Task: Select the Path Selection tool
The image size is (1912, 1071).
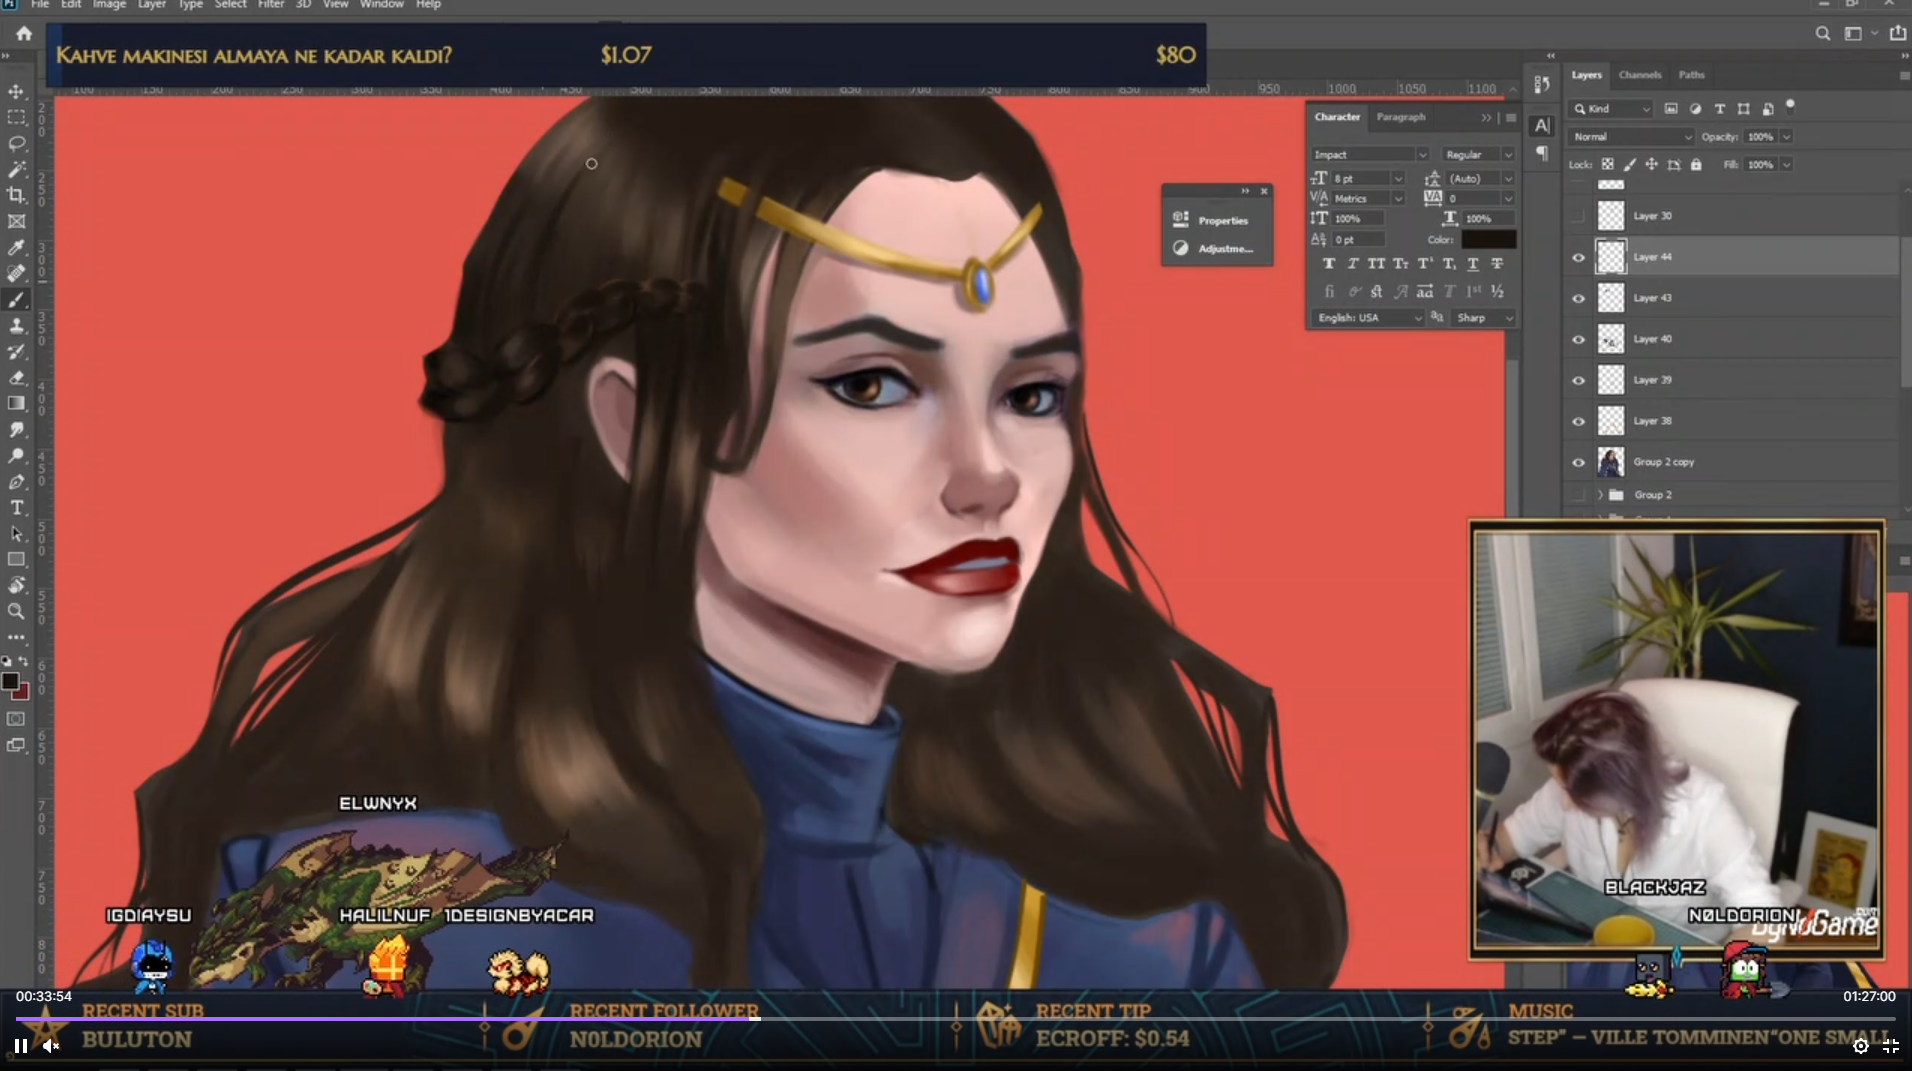Action: (16, 534)
